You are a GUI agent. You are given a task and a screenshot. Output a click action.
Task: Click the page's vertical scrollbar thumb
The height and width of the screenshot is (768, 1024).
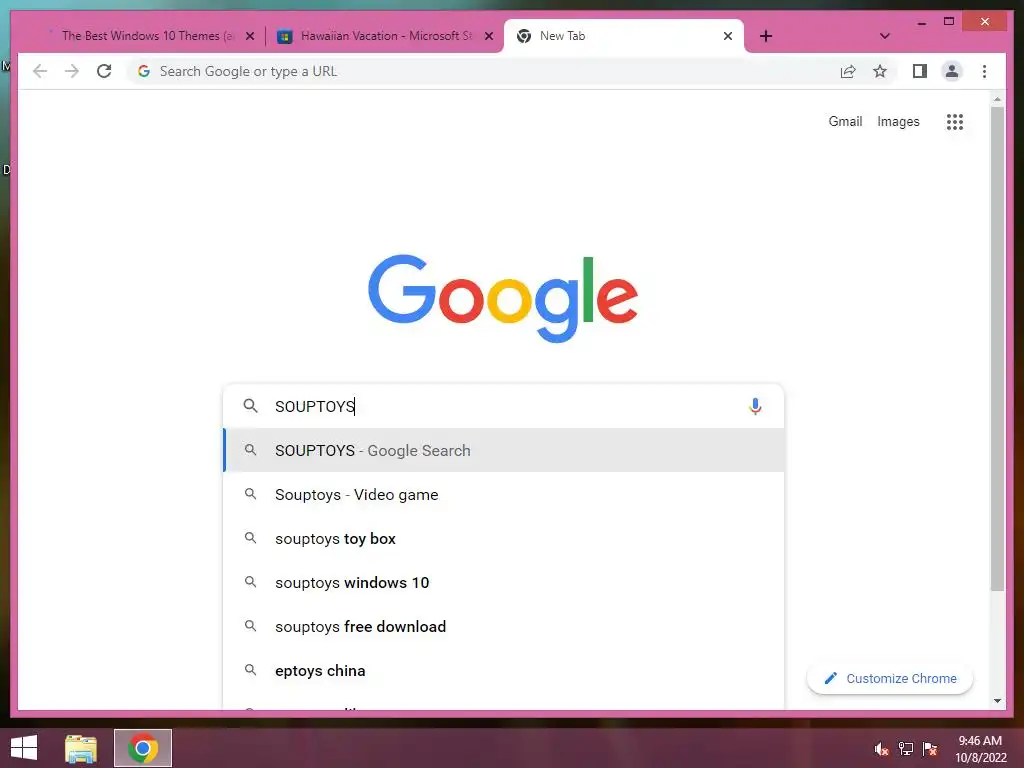(x=997, y=349)
